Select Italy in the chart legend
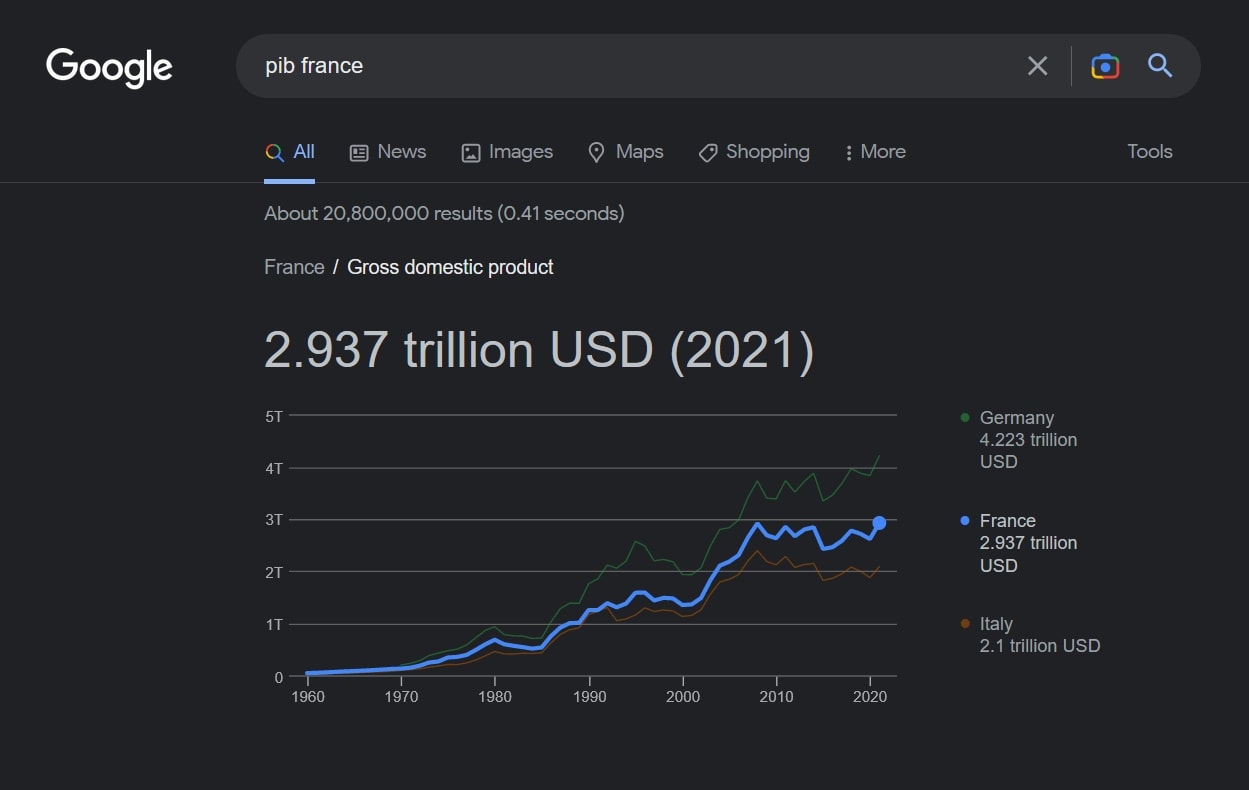The height and width of the screenshot is (790, 1249). 996,624
